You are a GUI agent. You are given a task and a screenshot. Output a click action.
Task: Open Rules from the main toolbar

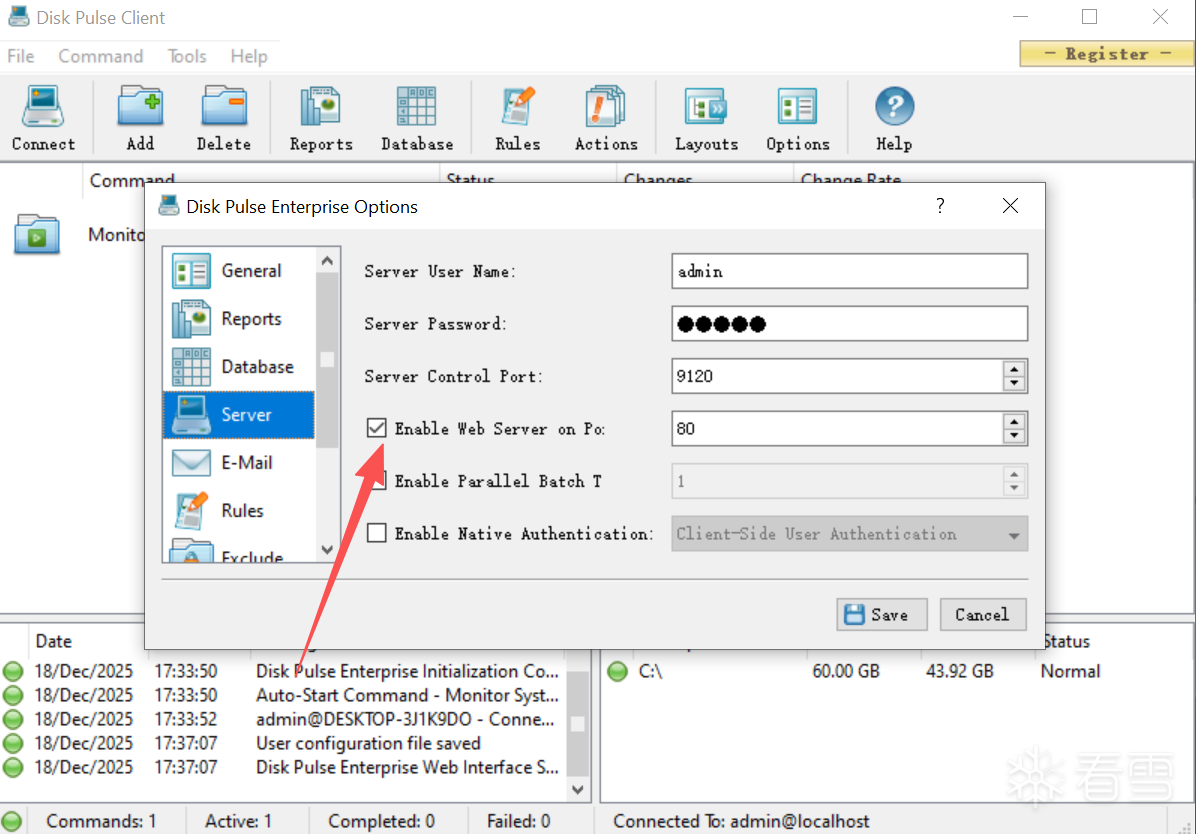pyautogui.click(x=517, y=119)
